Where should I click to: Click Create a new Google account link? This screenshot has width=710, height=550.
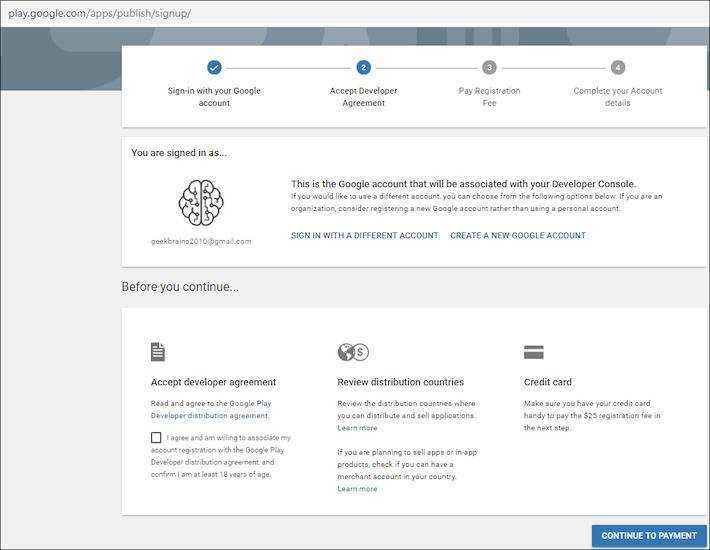[518, 235]
